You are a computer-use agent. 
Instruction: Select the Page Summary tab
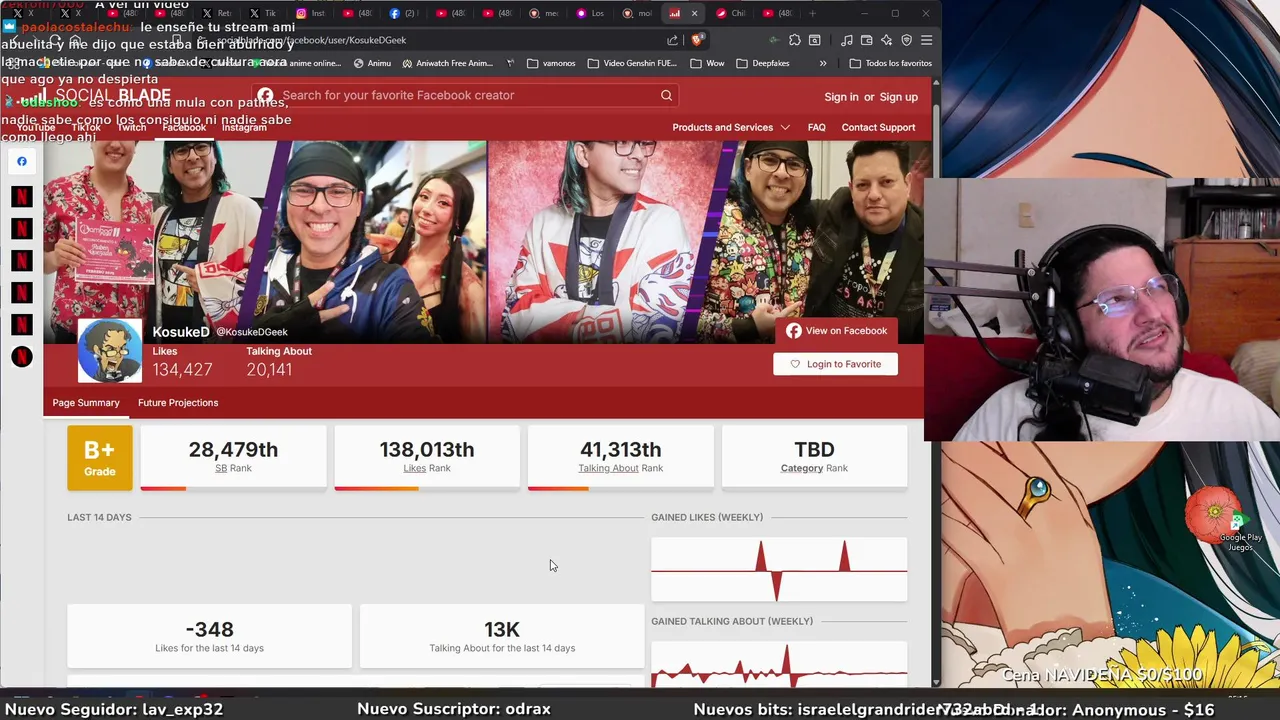coord(86,403)
